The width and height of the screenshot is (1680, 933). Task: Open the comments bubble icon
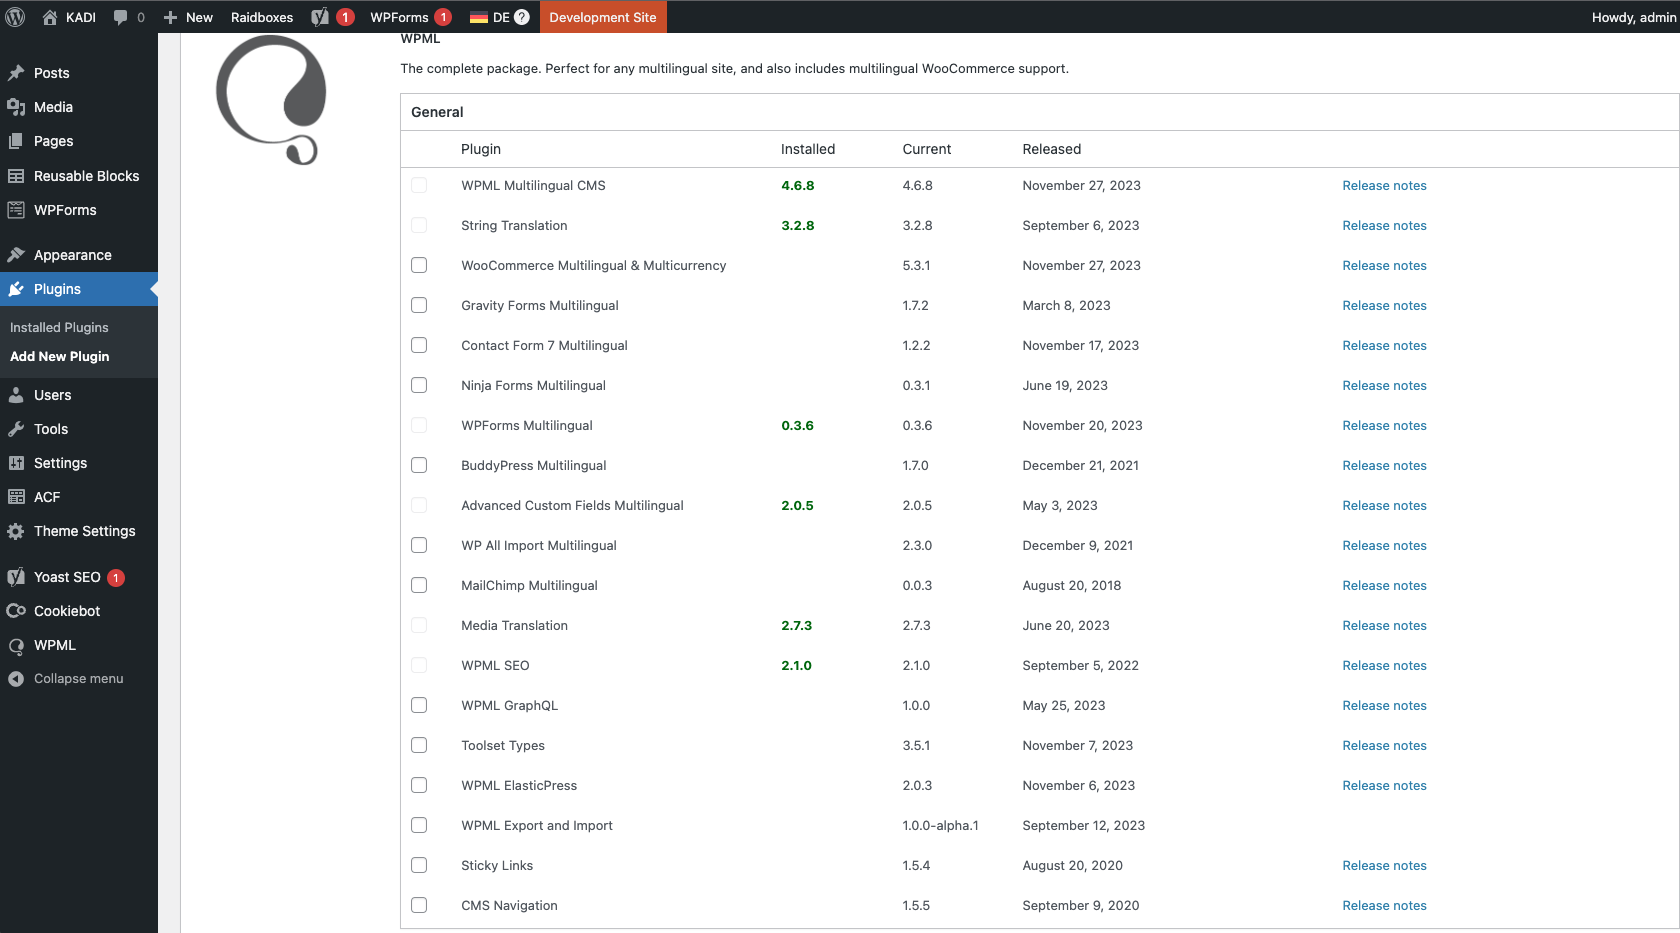(121, 17)
